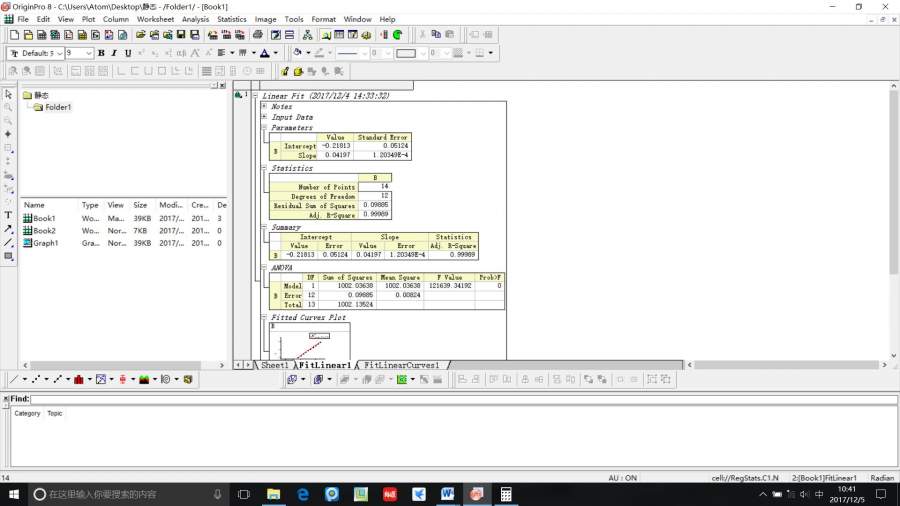Toggle Italic text formatting
This screenshot has height=506, width=900.
114,53
